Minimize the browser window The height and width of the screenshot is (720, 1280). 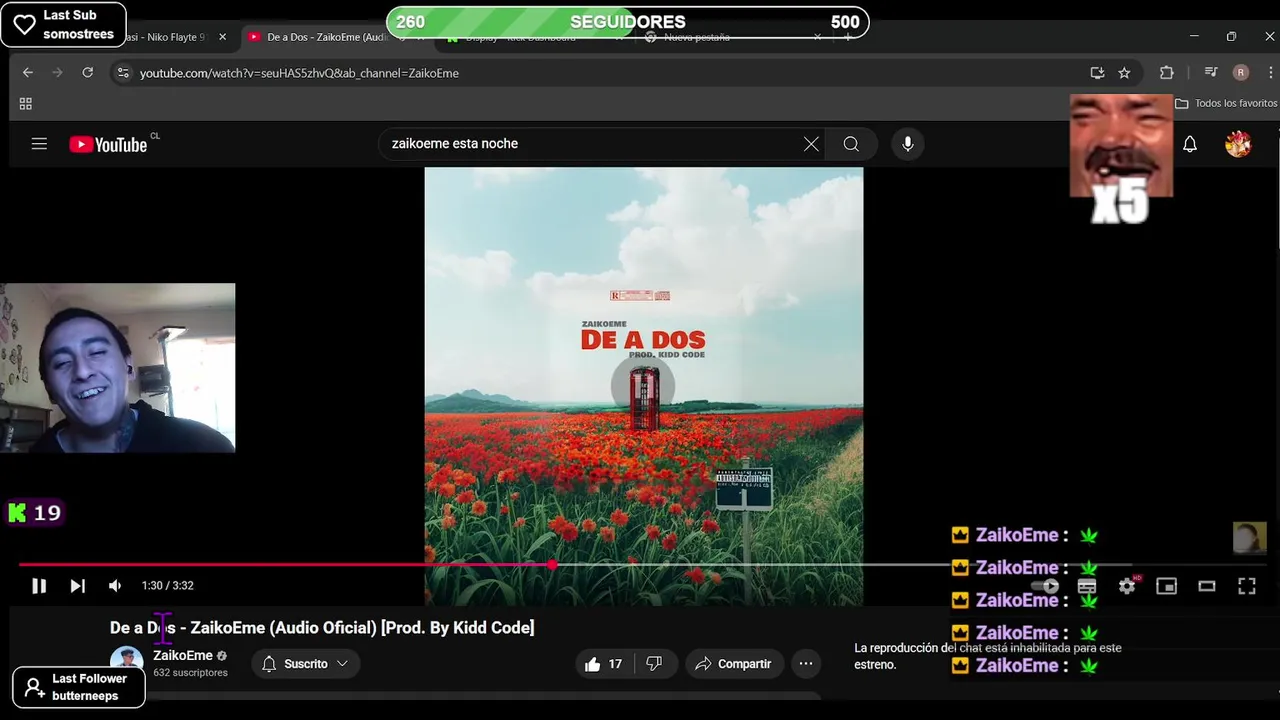(1194, 37)
